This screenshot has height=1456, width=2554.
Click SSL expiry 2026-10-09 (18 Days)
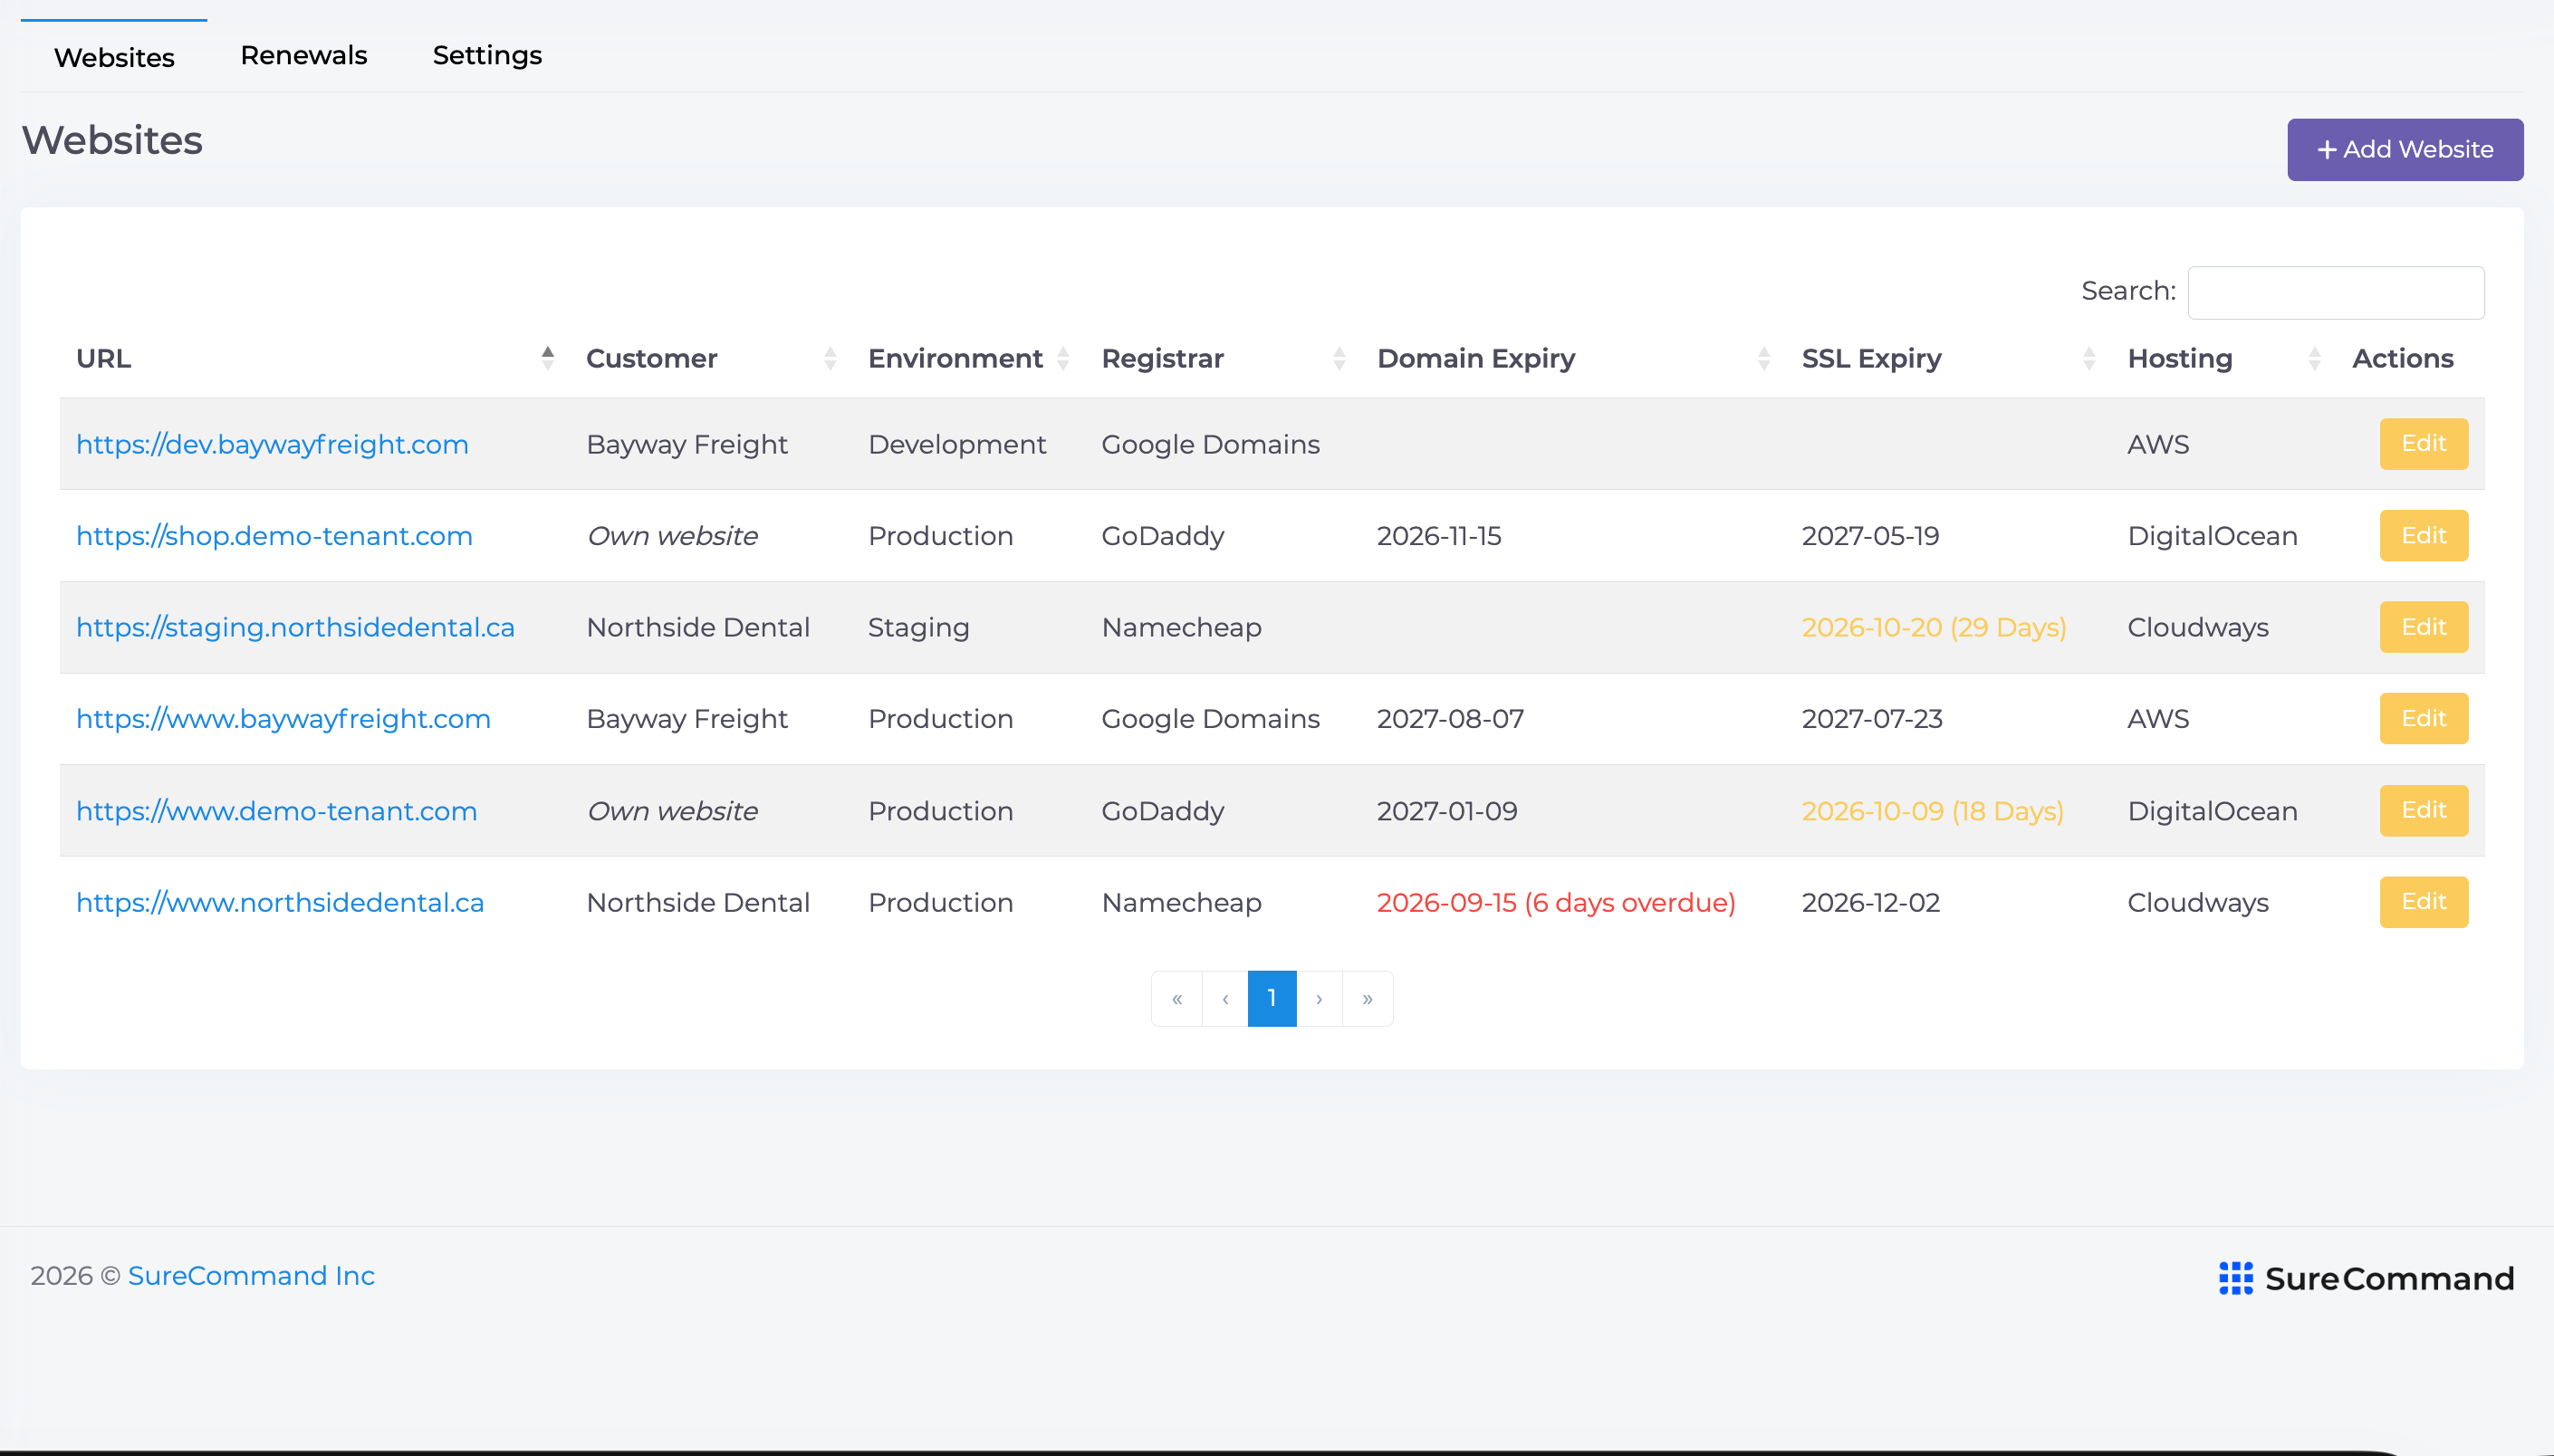[1933, 811]
